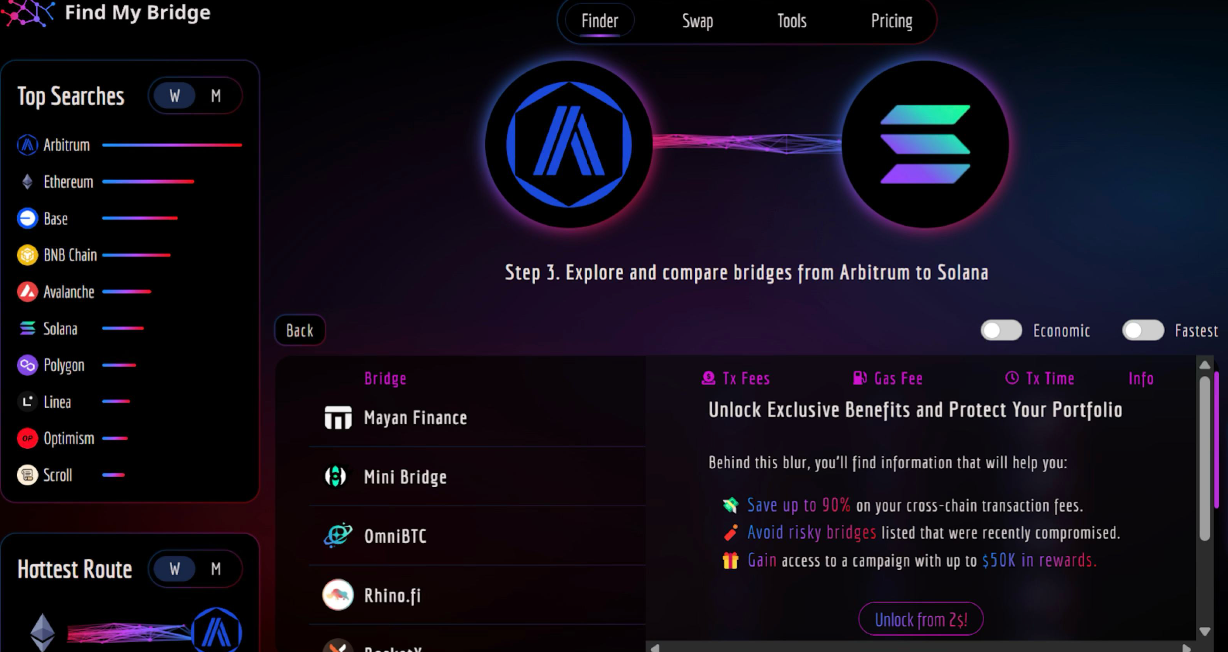Screen dimensions: 1228x652
Task: Open the Swap tab
Action: [x=697, y=21]
